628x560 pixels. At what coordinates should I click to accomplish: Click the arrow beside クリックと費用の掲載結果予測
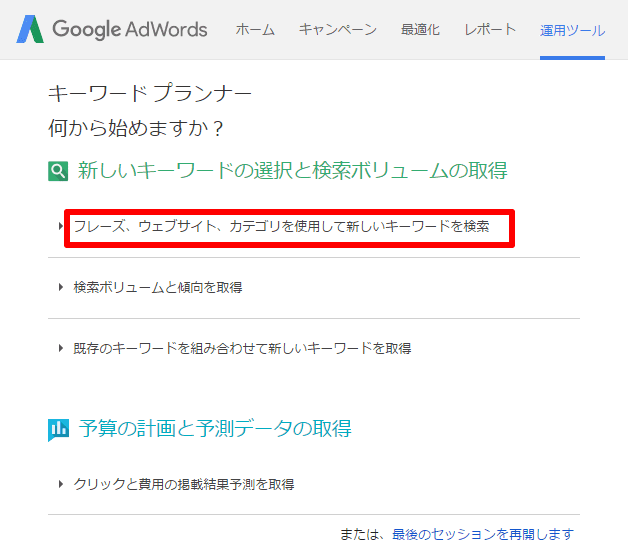61,484
